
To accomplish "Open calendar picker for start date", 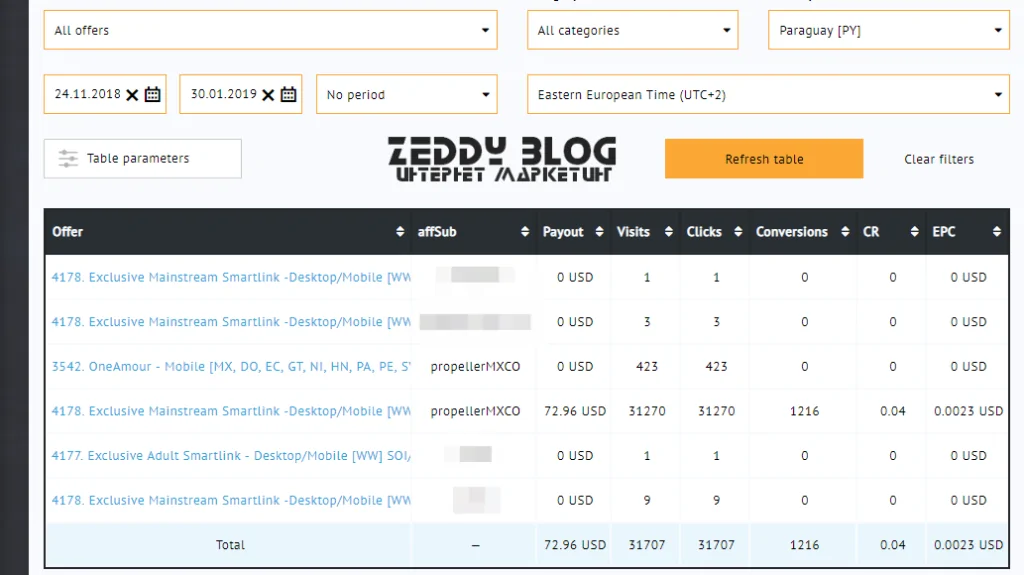I will [x=153, y=95].
